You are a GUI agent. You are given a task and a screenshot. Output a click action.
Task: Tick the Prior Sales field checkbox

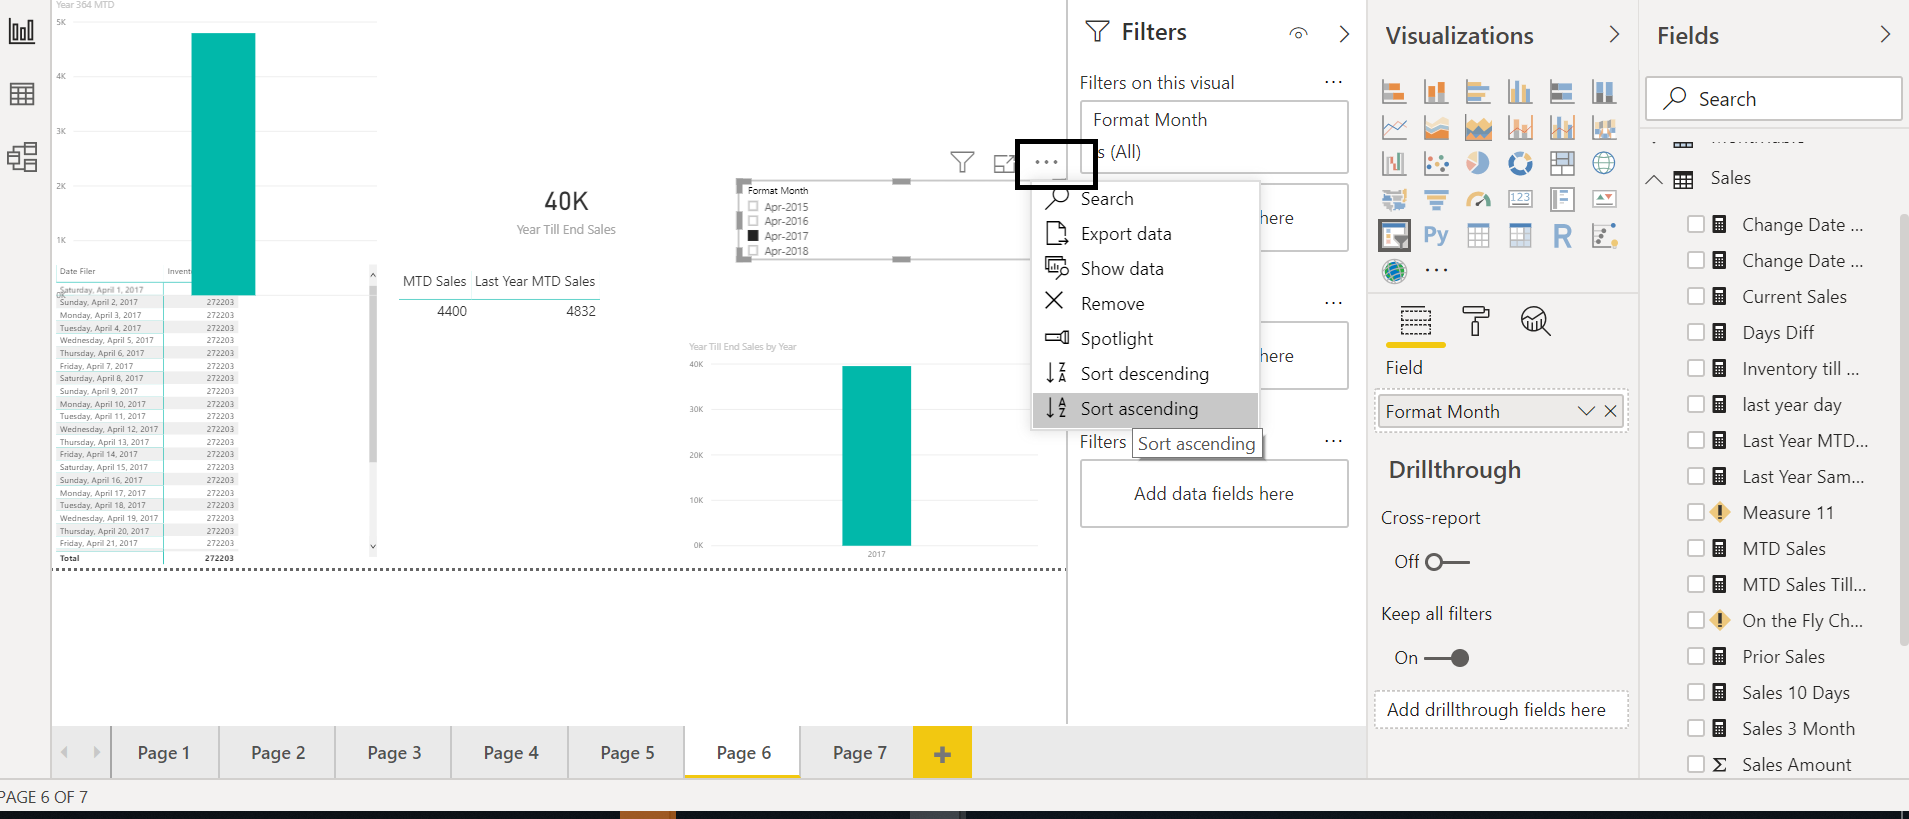click(1696, 656)
